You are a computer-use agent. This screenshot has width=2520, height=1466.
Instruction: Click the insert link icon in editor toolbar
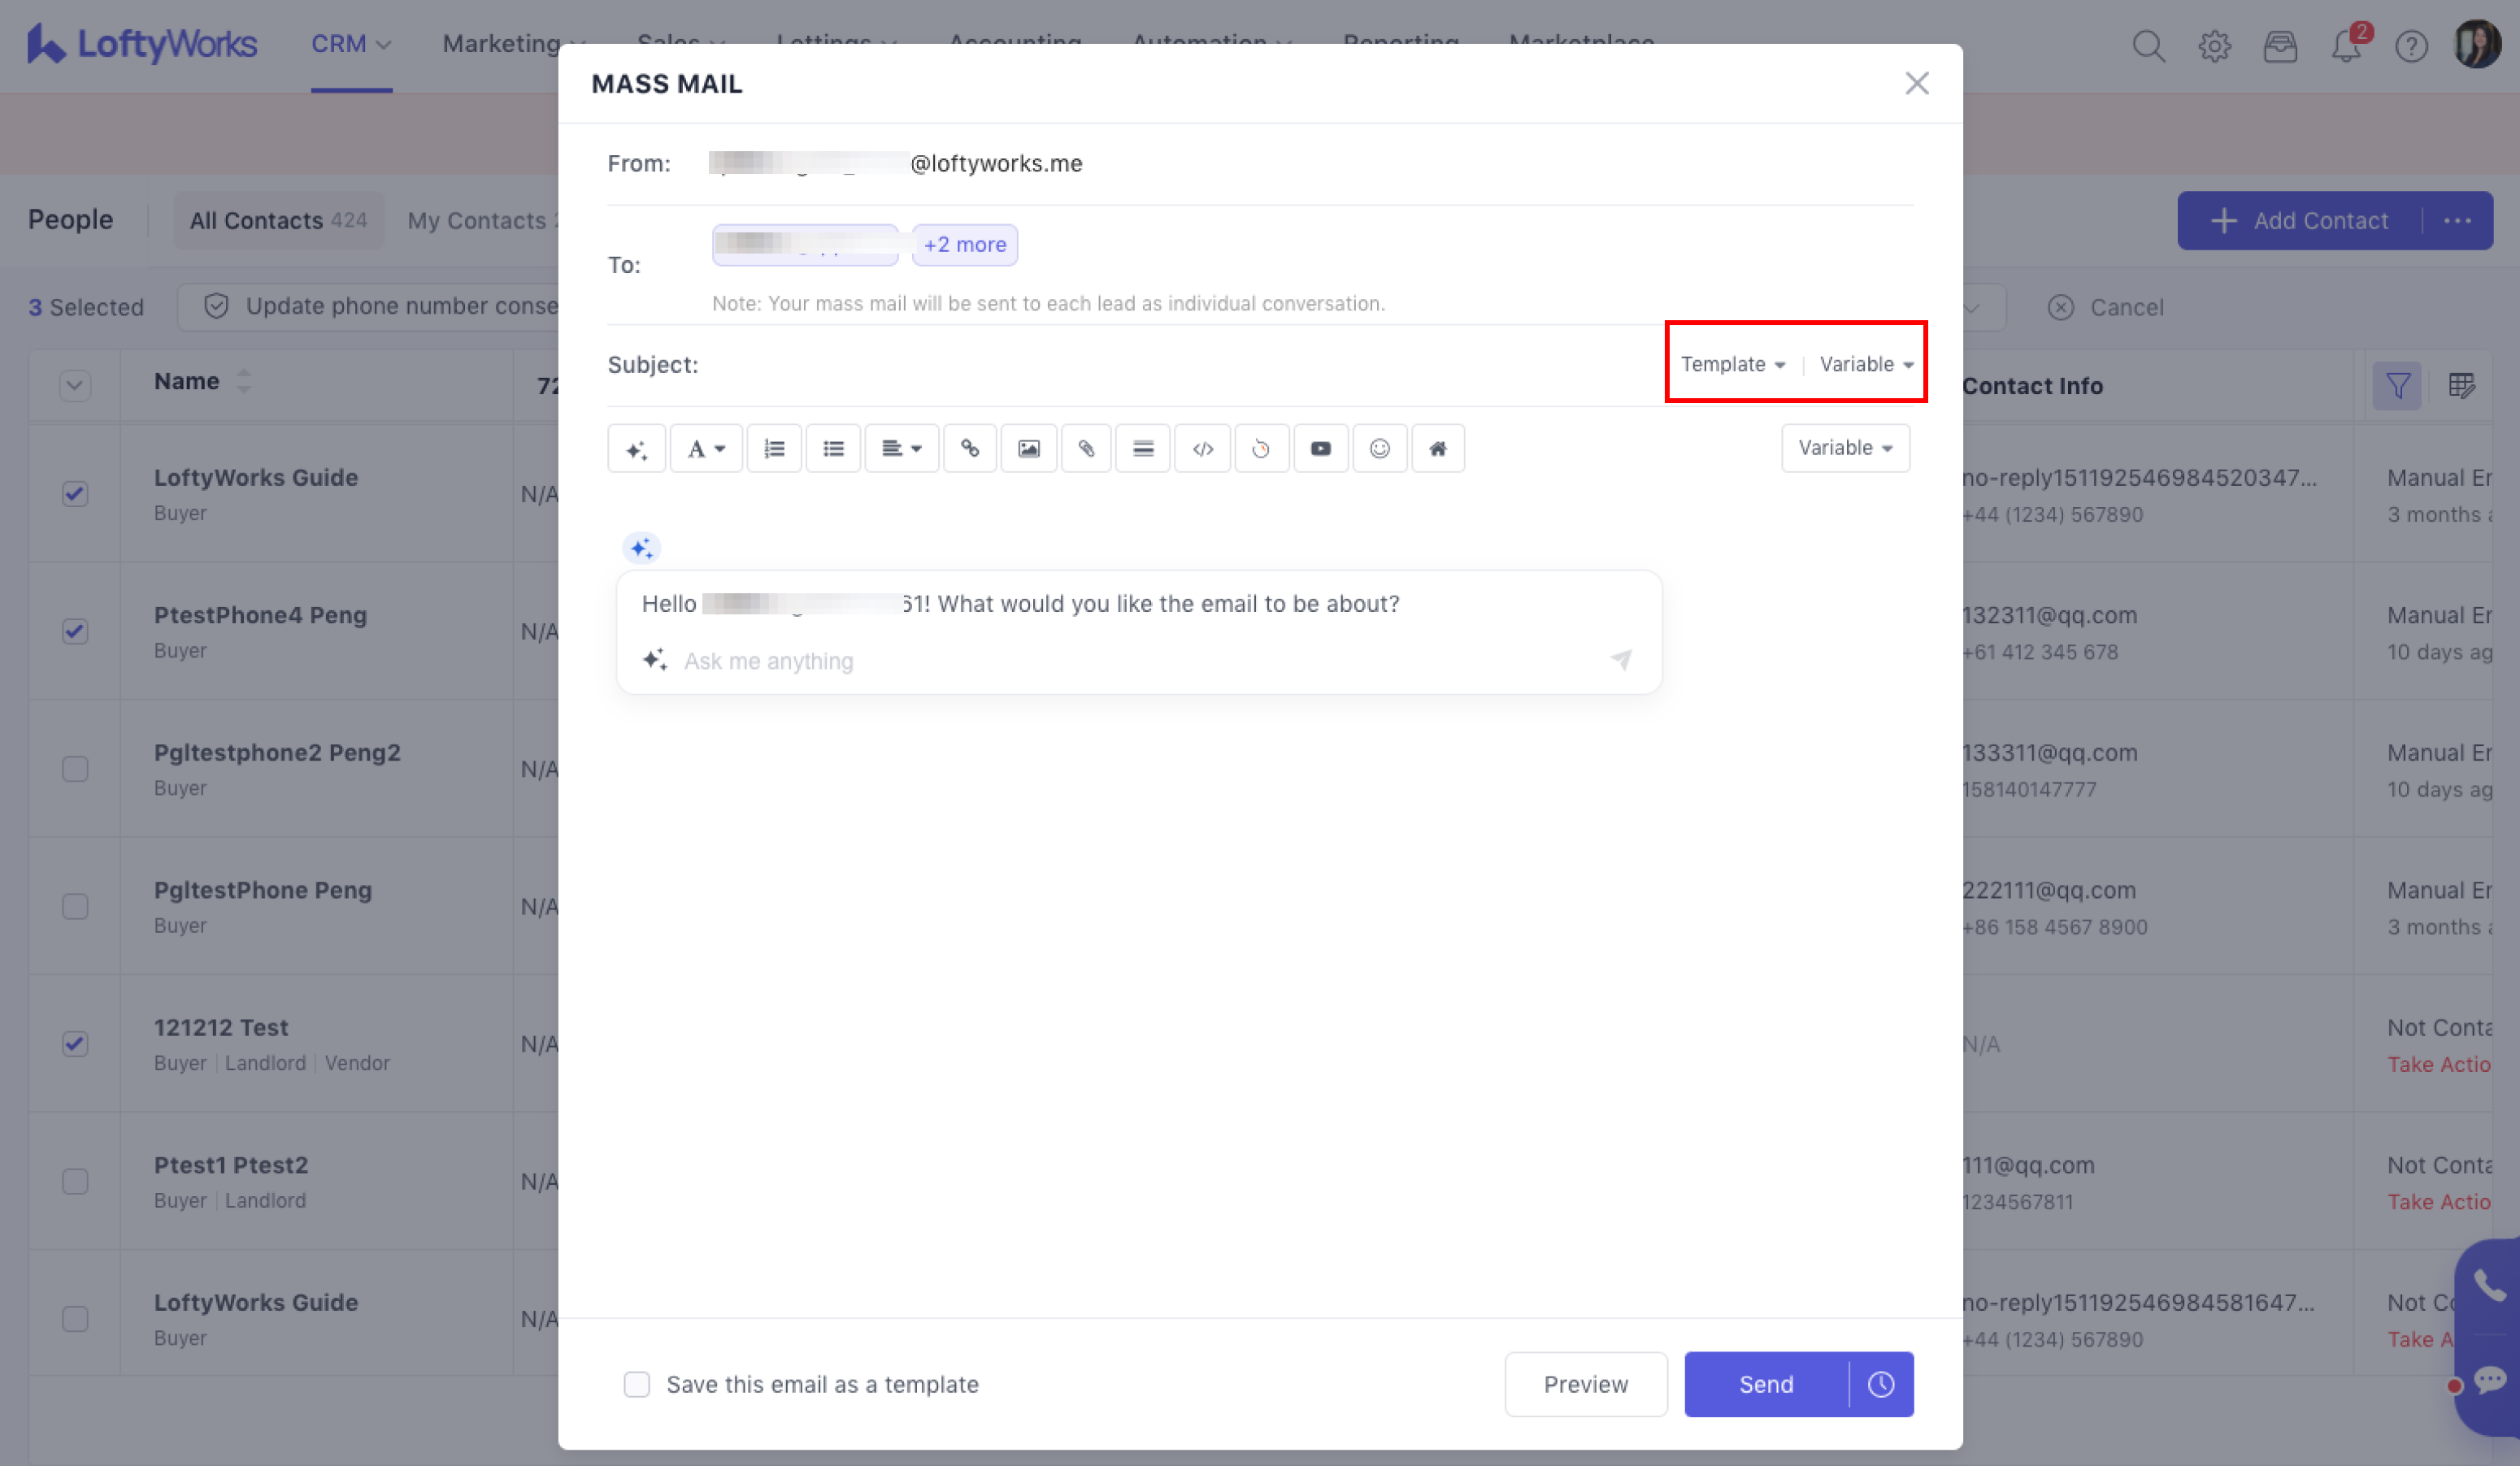[969, 448]
